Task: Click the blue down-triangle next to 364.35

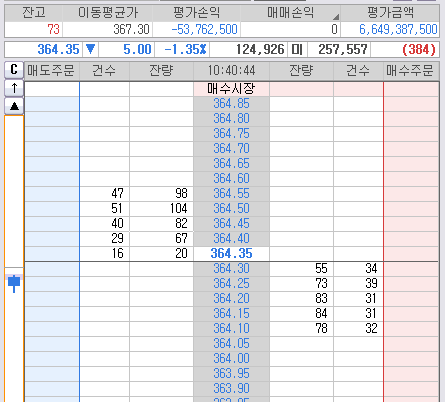Action: point(90,49)
